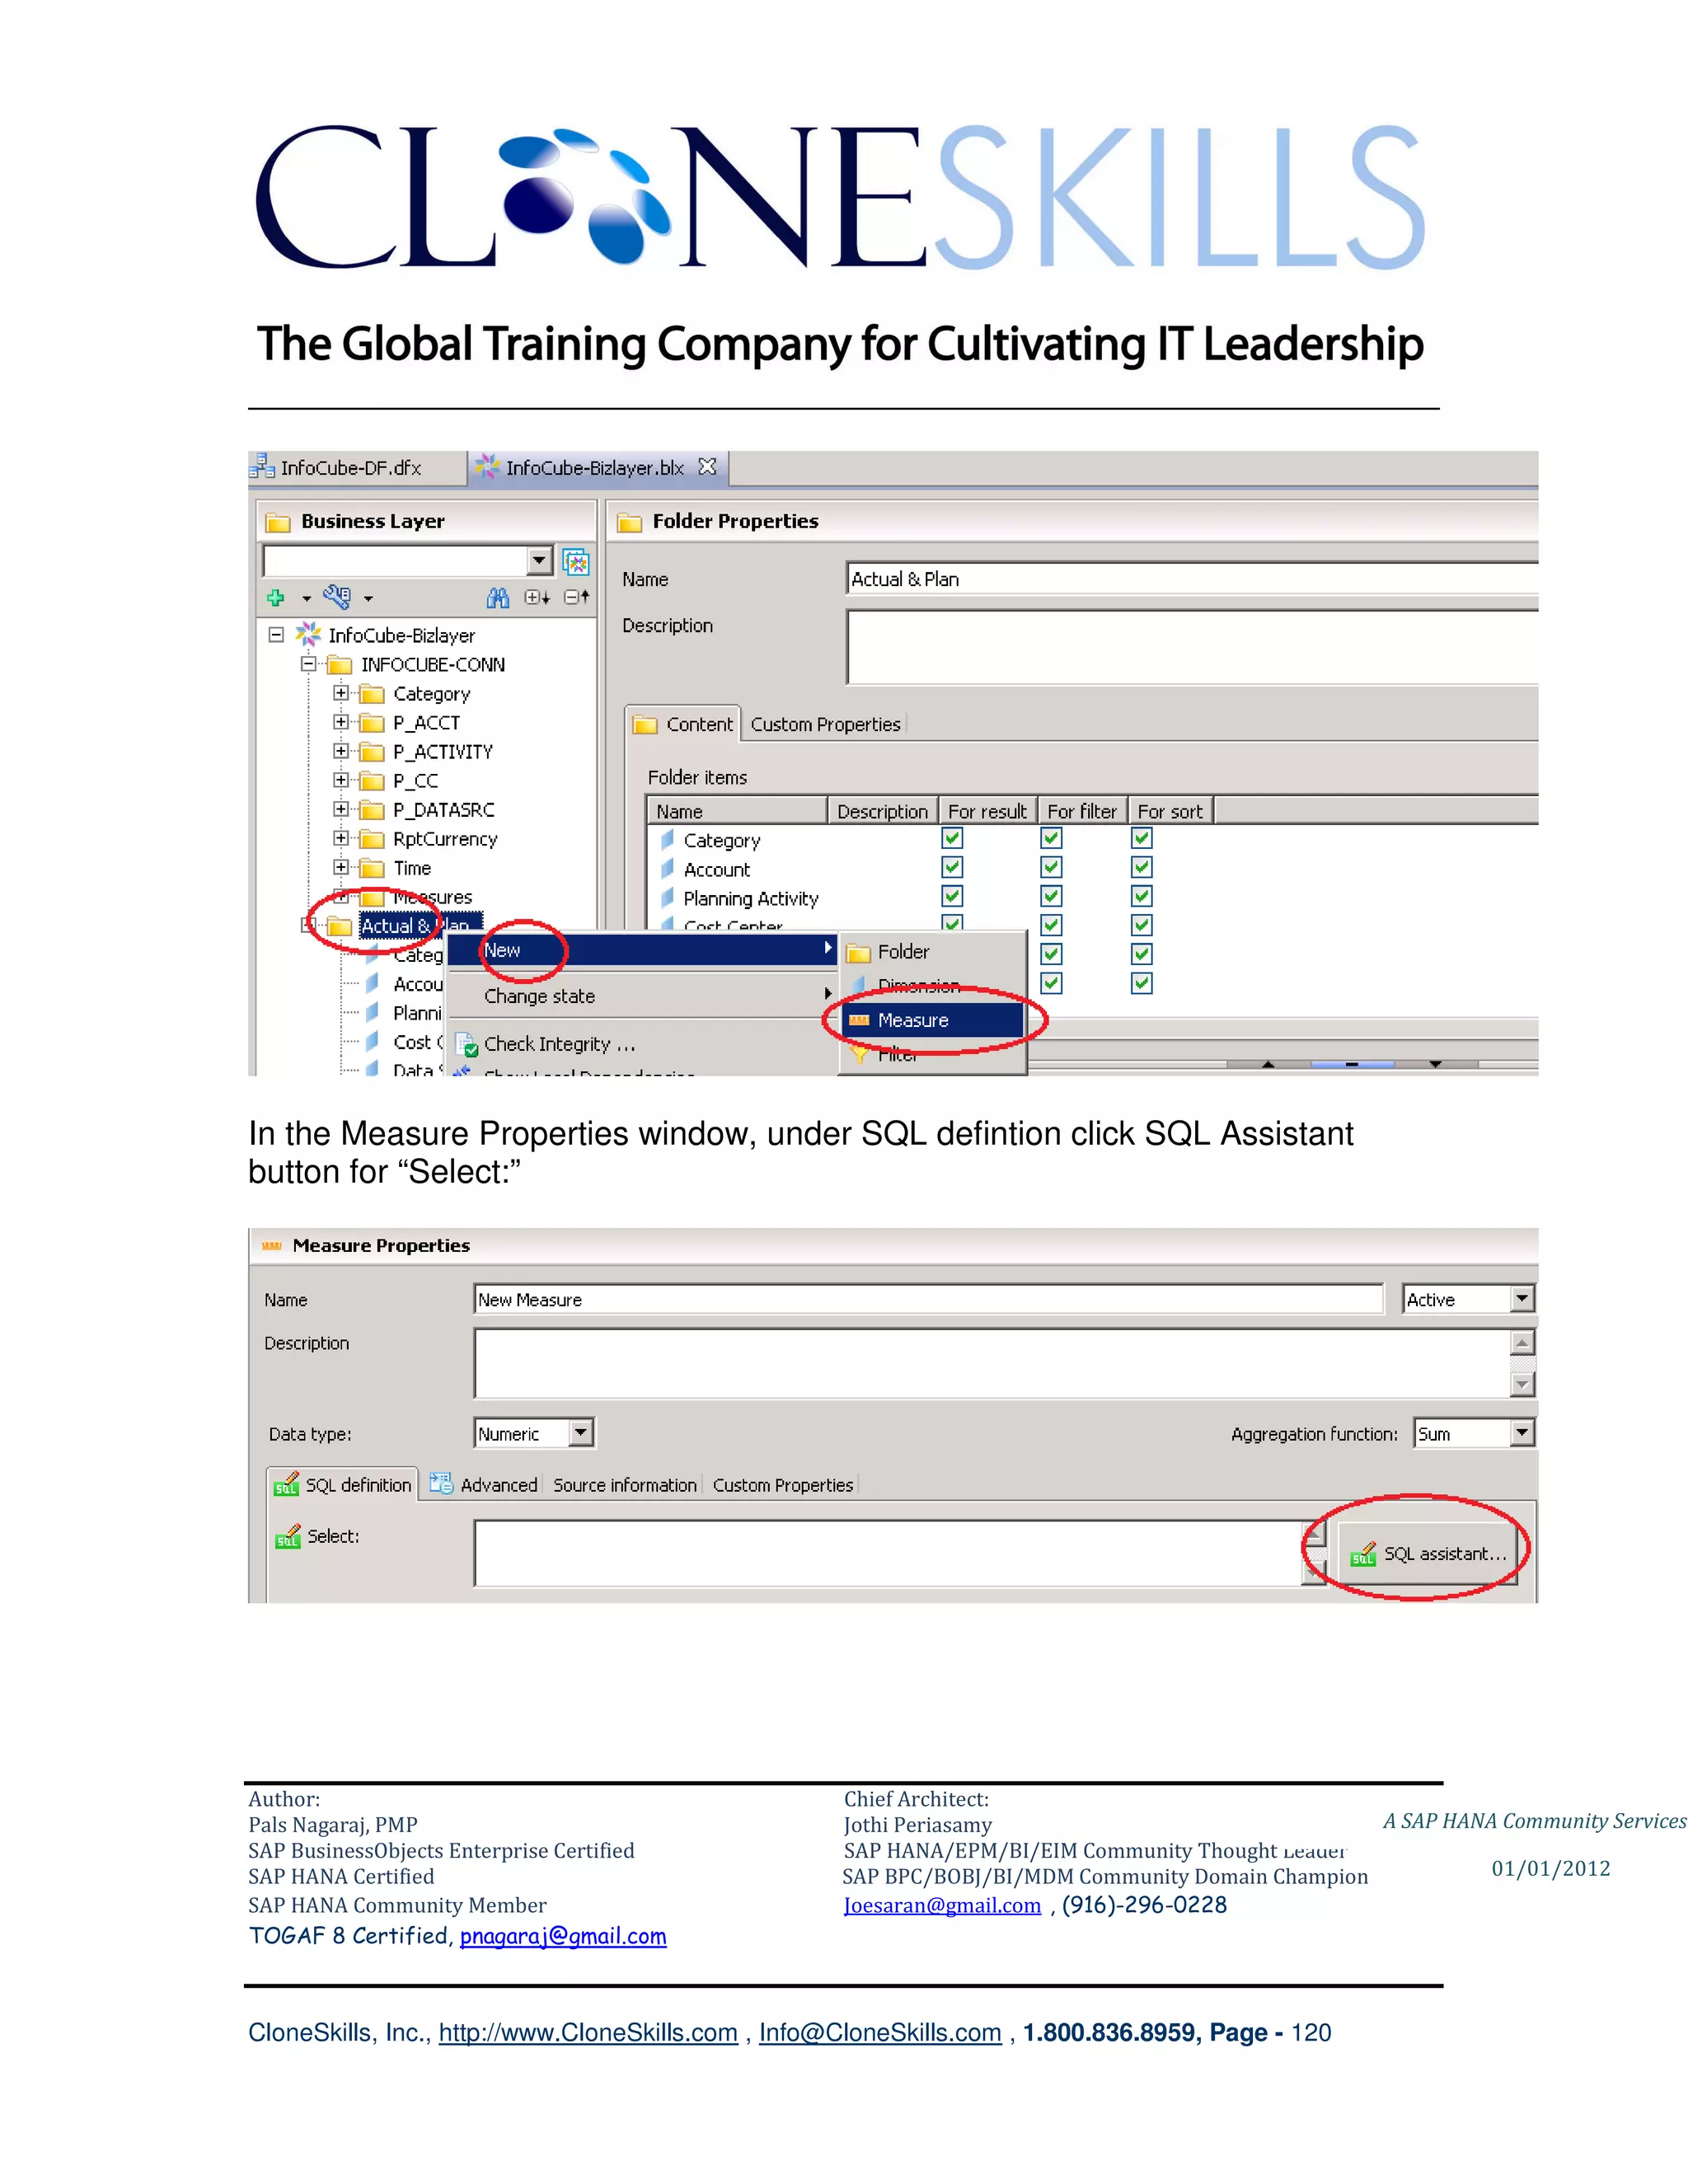Switch to the SQL definition tab
Screen dimensions: 1688x2184
(x=342, y=1485)
